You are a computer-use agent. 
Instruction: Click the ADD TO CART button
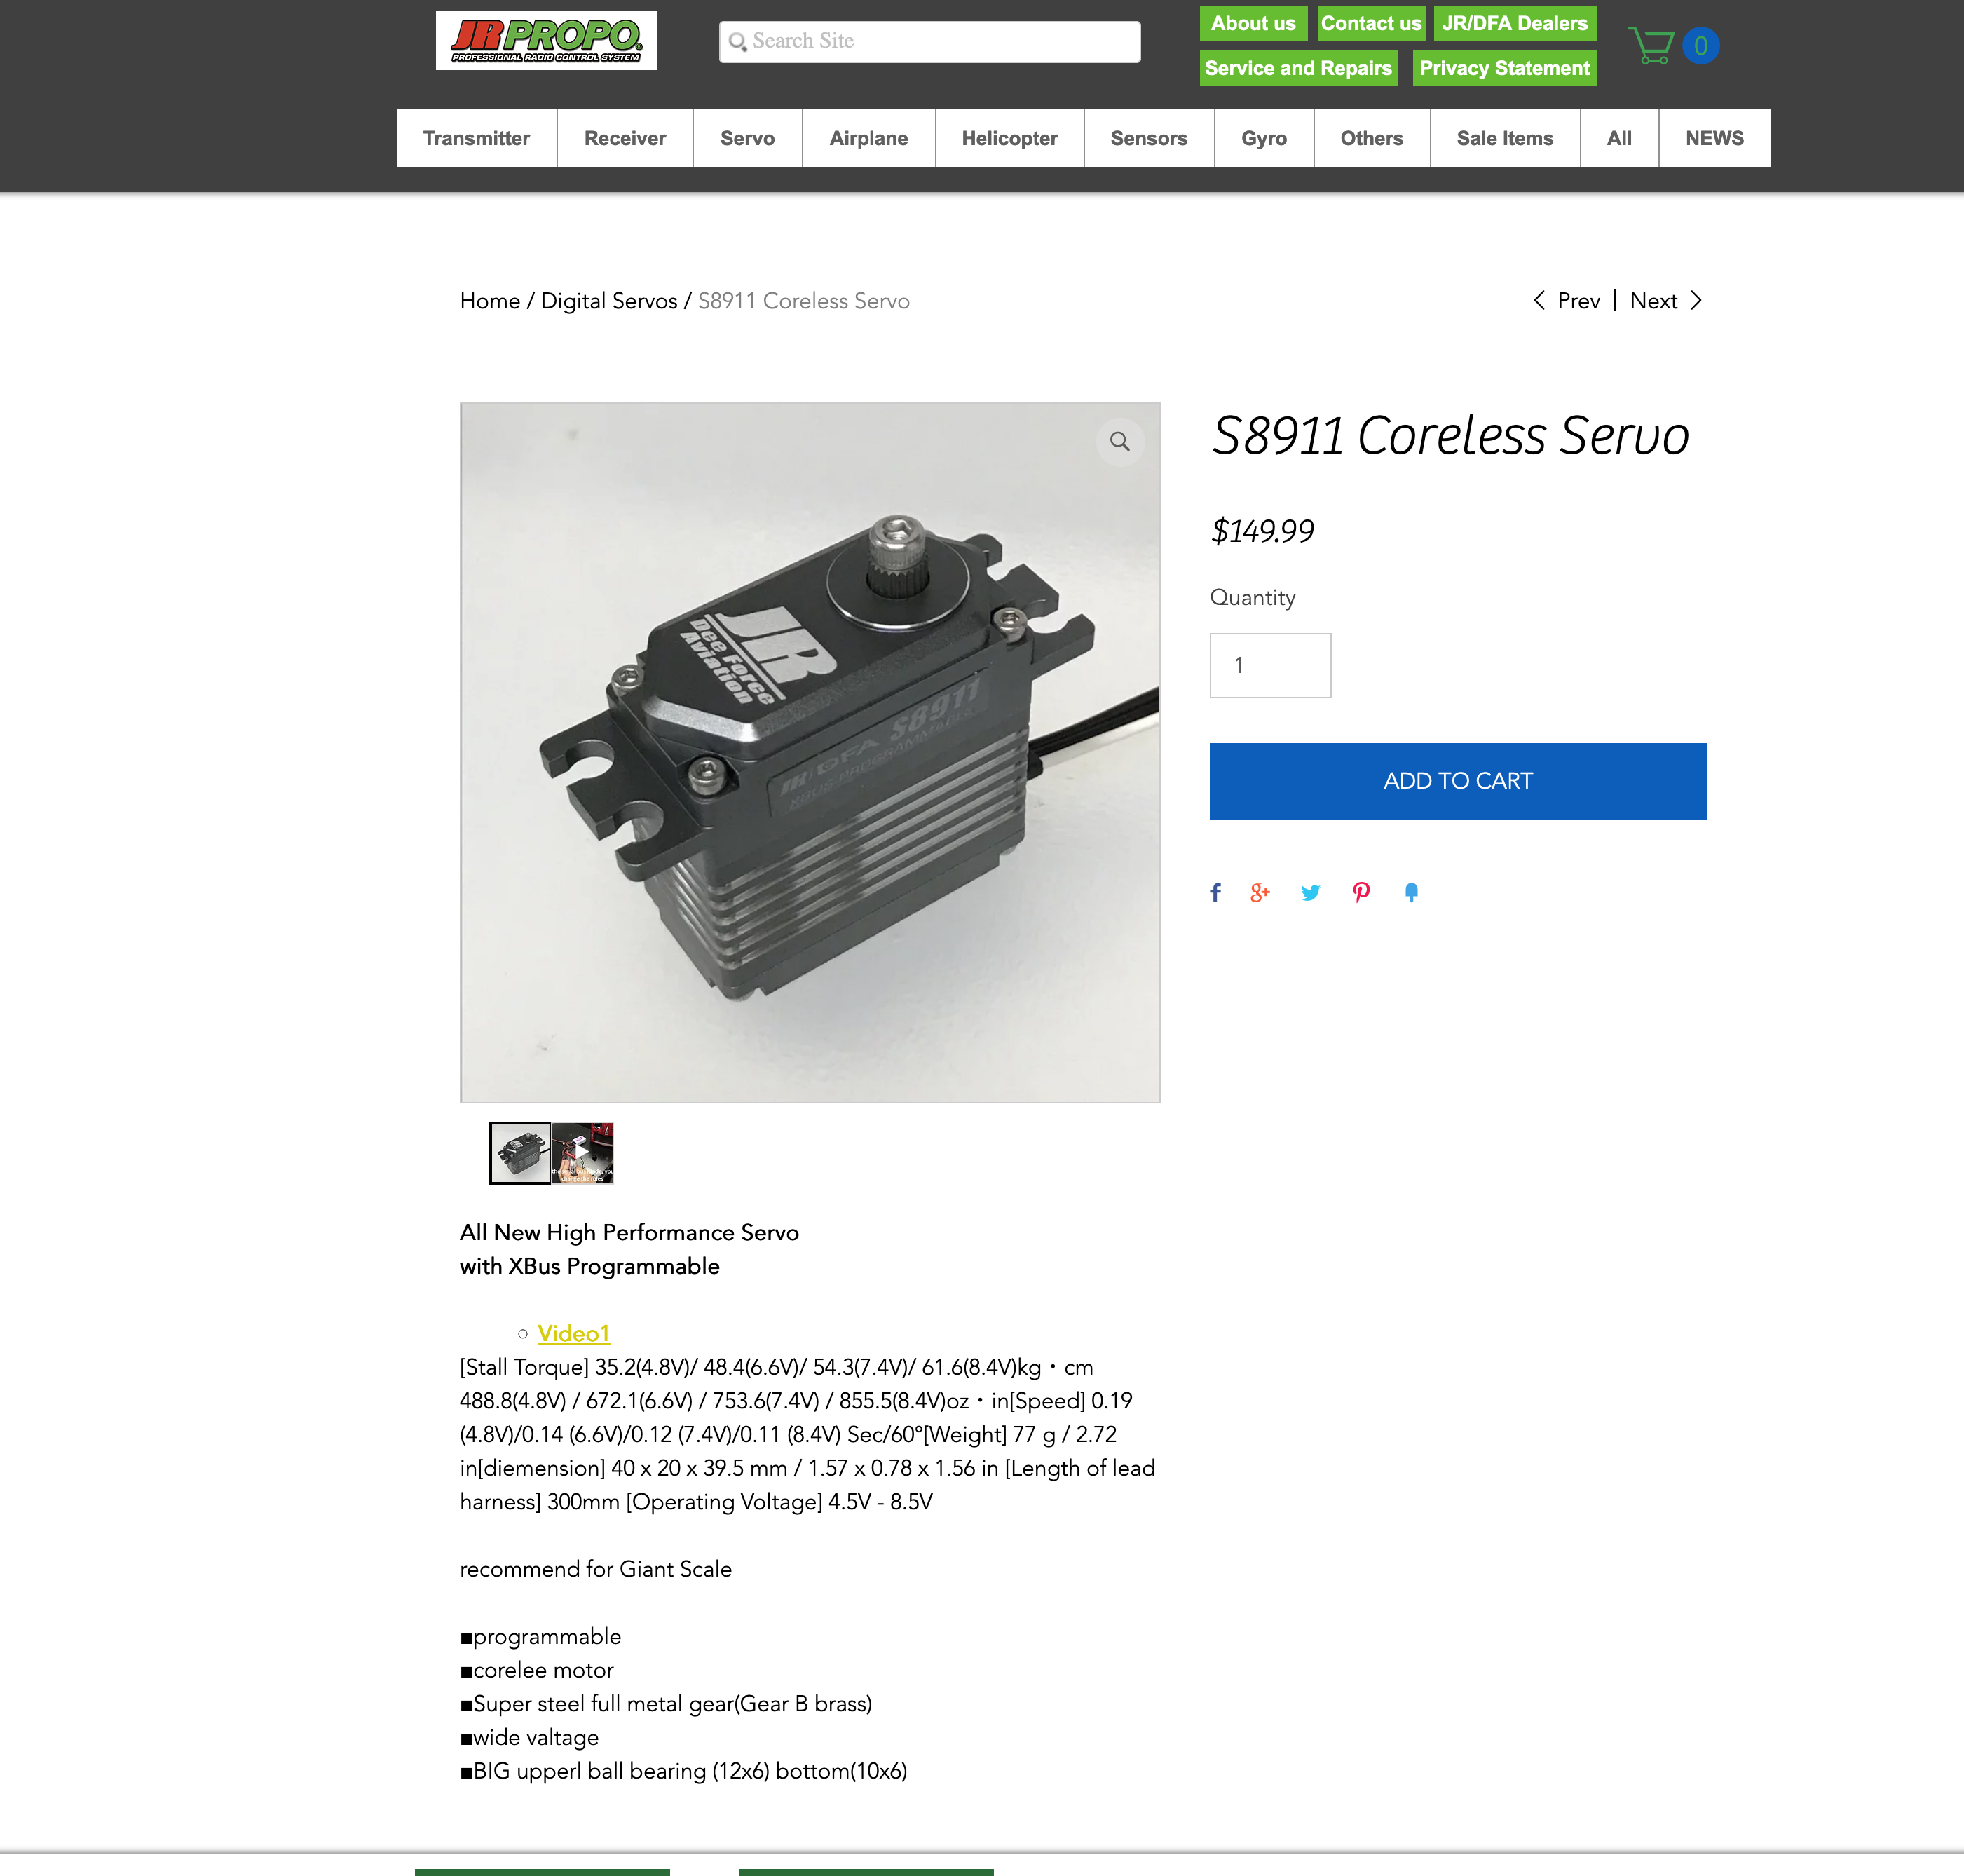[x=1458, y=781]
